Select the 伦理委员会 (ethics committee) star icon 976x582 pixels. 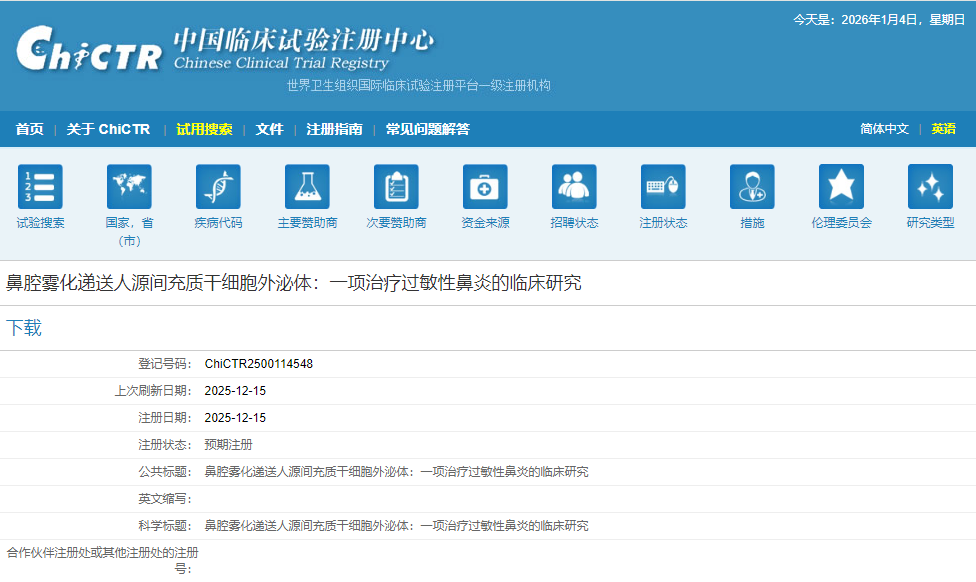(841, 188)
